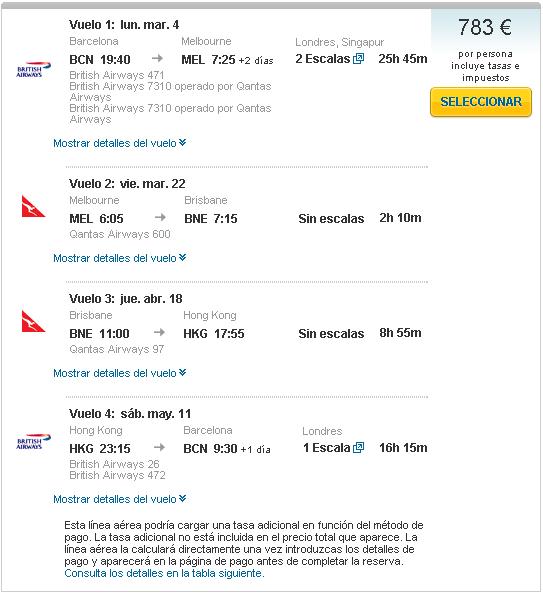Click the Qantas logo for Vuelo 2
The width and height of the screenshot is (543, 595).
[x=33, y=206]
